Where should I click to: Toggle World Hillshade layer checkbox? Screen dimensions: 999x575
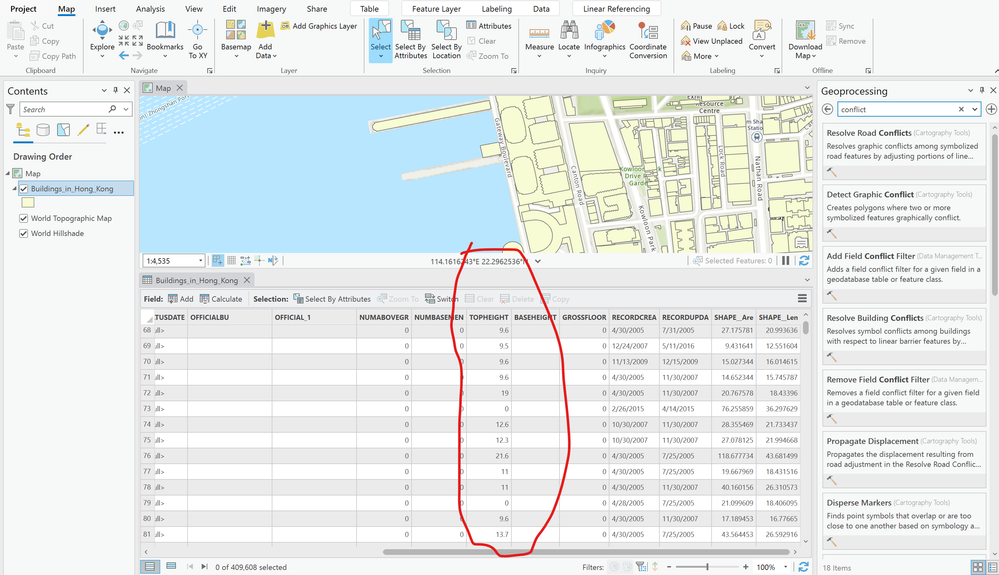24,233
